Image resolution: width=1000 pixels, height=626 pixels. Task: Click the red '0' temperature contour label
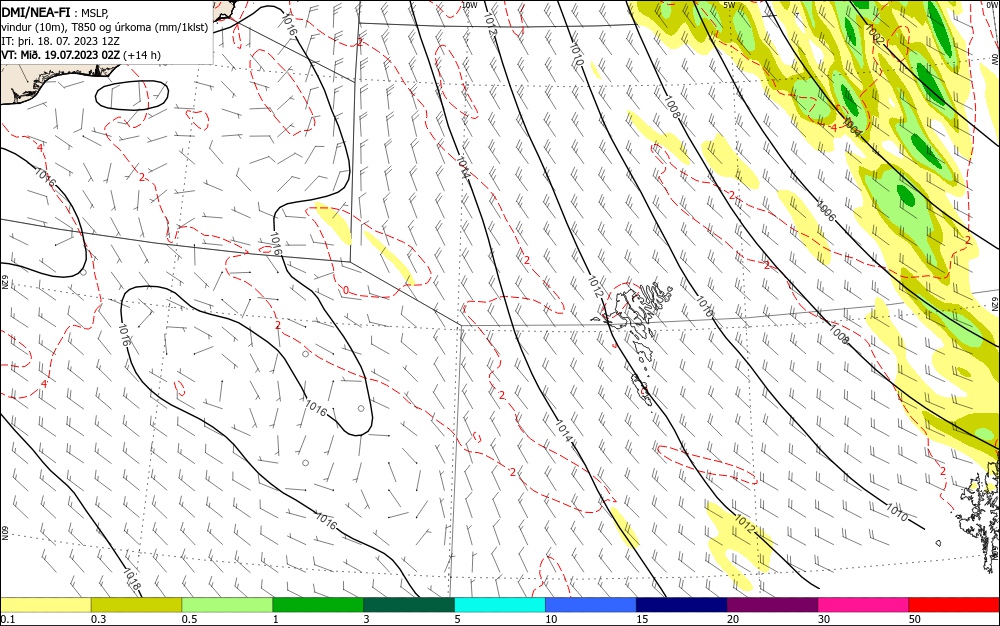click(x=346, y=290)
